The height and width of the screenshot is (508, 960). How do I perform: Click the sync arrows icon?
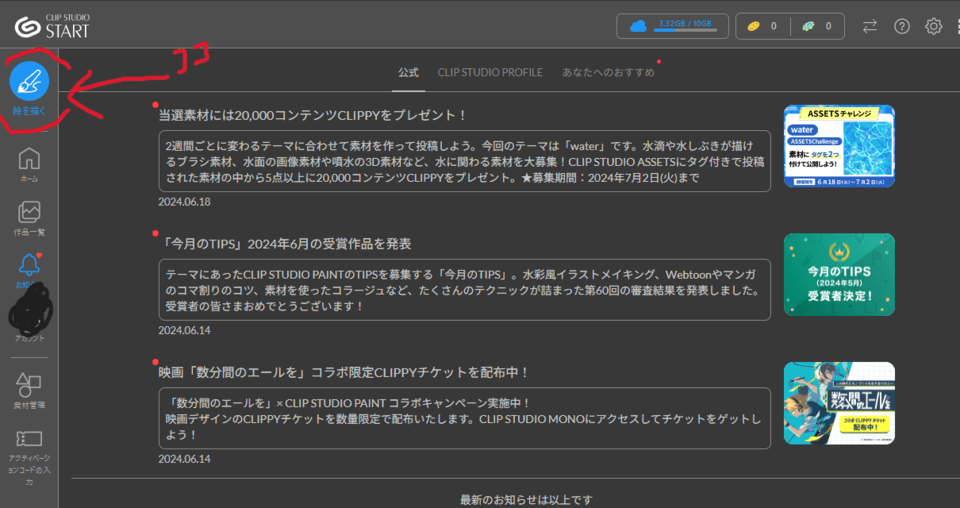[x=869, y=26]
